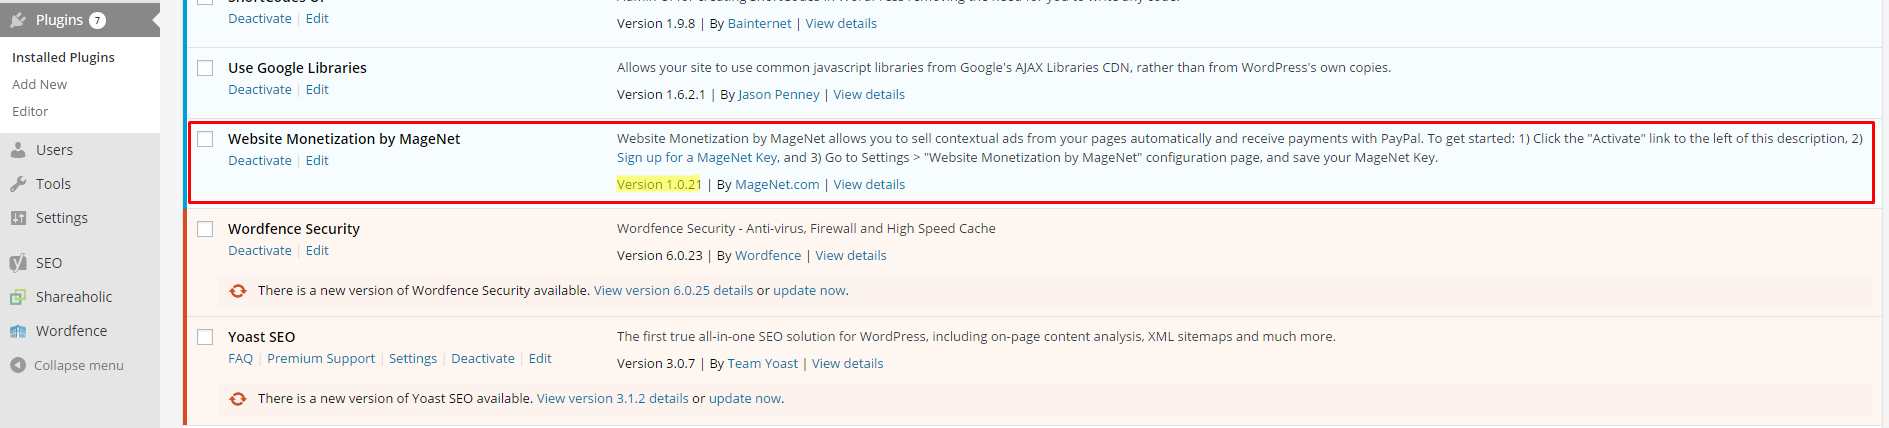1889x428 pixels.
Task: Open the Team Yoast author link
Action: pyautogui.click(x=763, y=363)
